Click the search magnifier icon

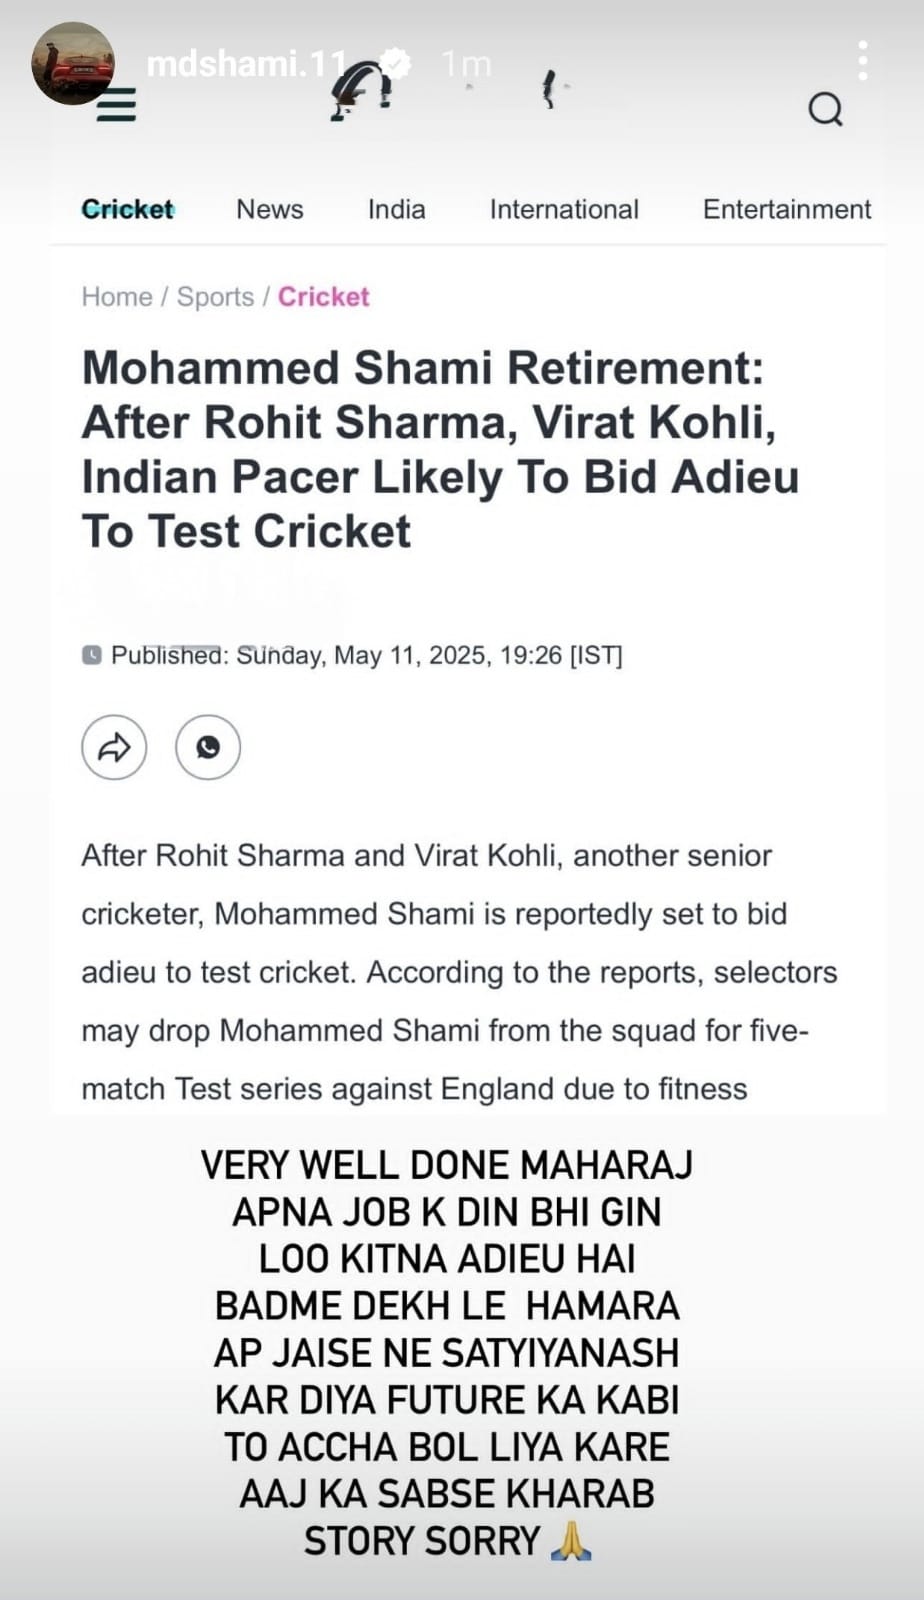(825, 109)
